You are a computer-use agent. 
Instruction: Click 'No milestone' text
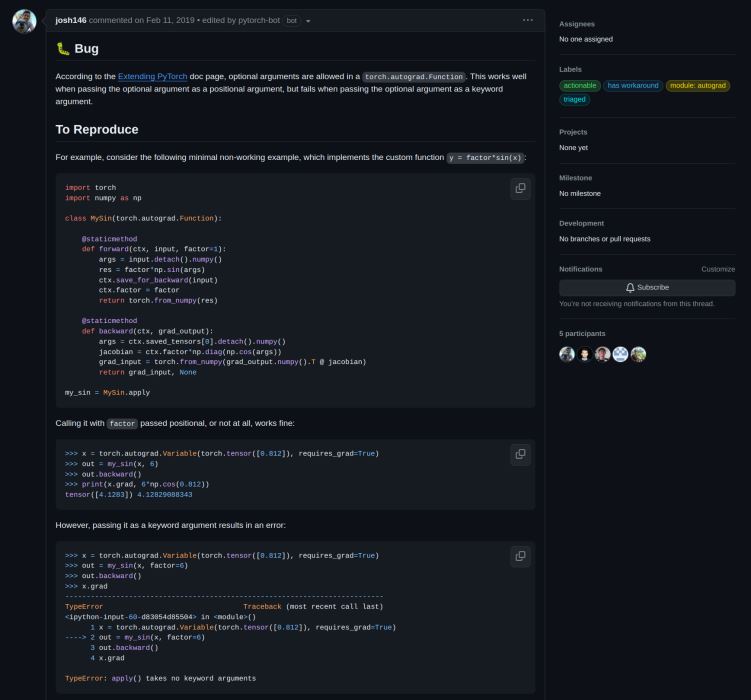coord(580,193)
